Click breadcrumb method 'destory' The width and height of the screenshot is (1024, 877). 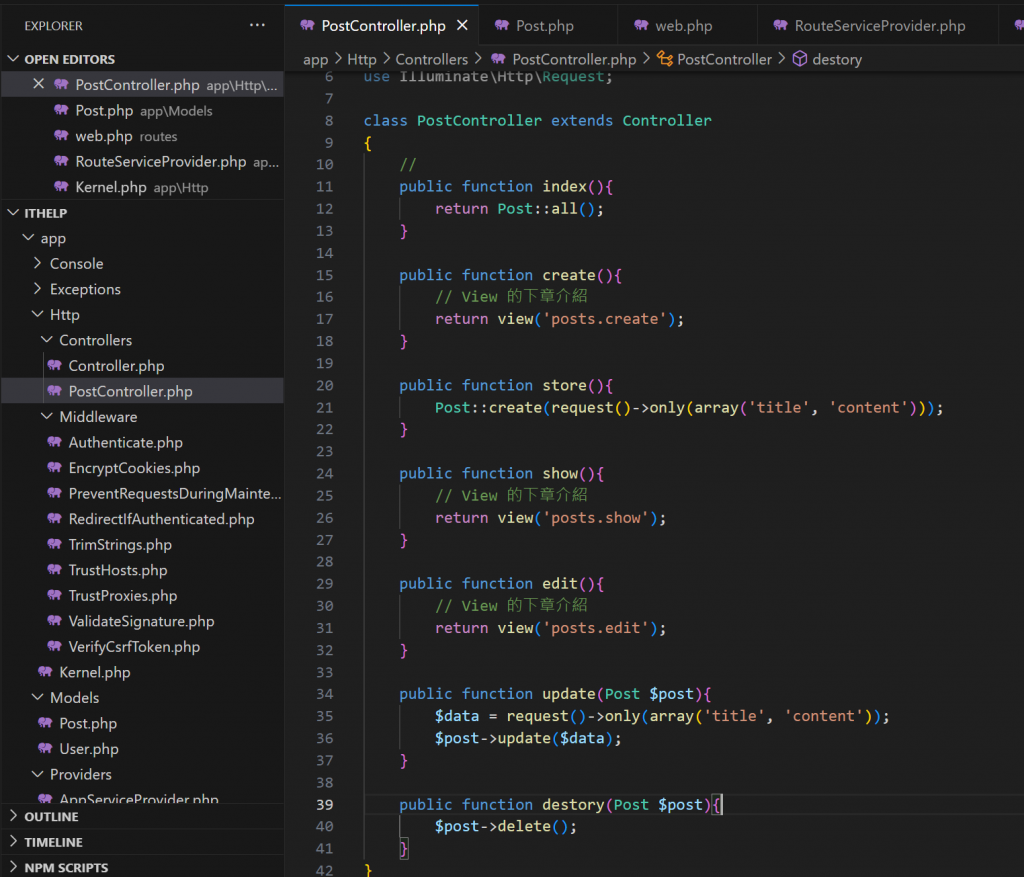click(837, 59)
